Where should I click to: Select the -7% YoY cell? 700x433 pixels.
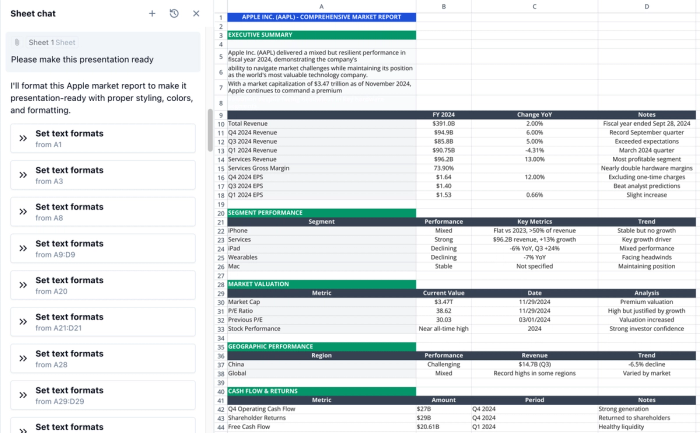tap(534, 258)
